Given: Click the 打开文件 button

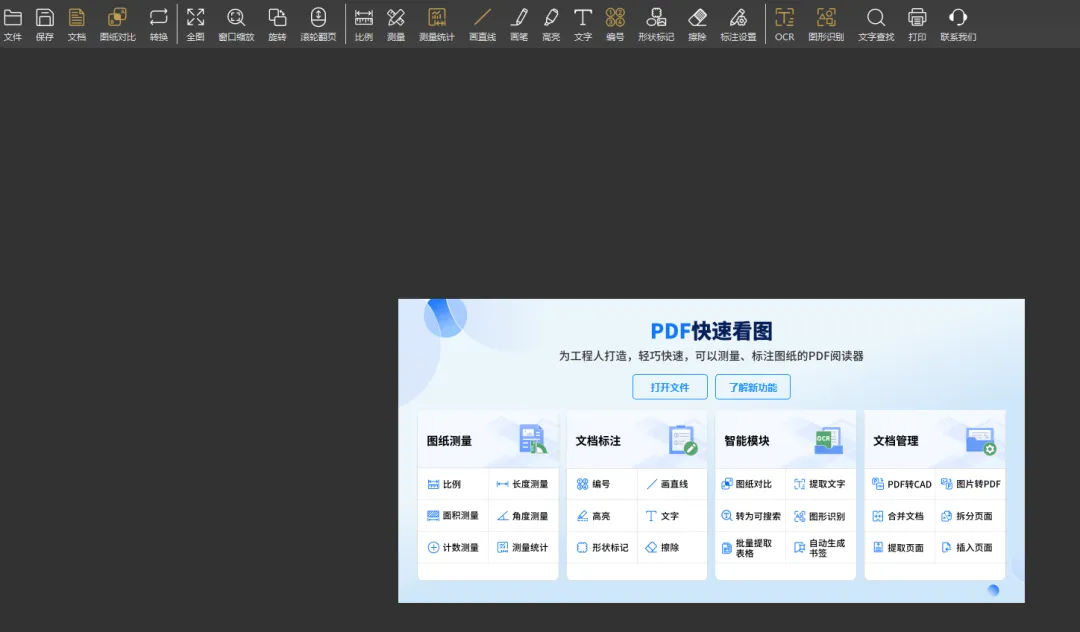Looking at the screenshot, I should pos(670,387).
